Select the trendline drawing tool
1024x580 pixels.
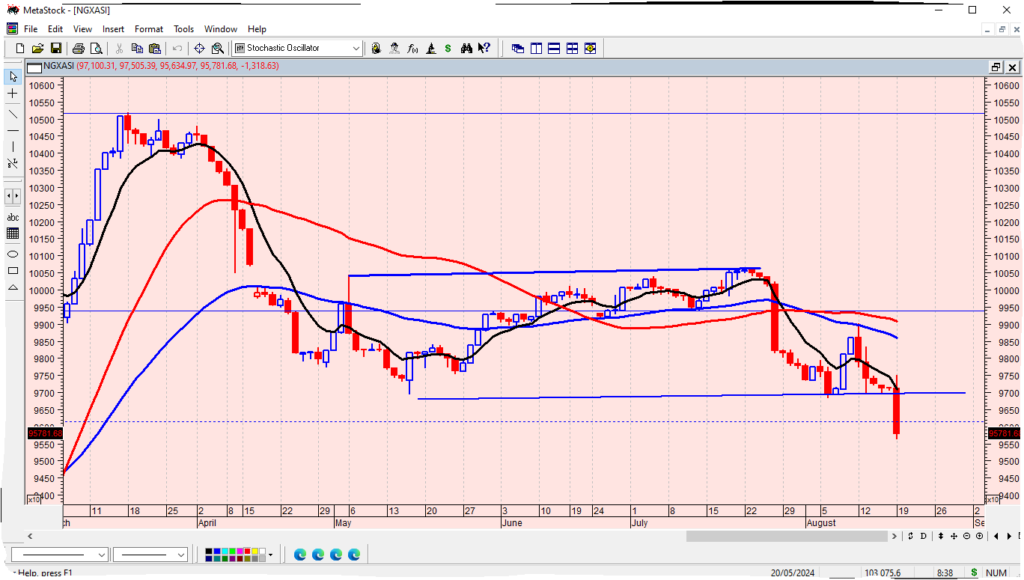(13, 114)
